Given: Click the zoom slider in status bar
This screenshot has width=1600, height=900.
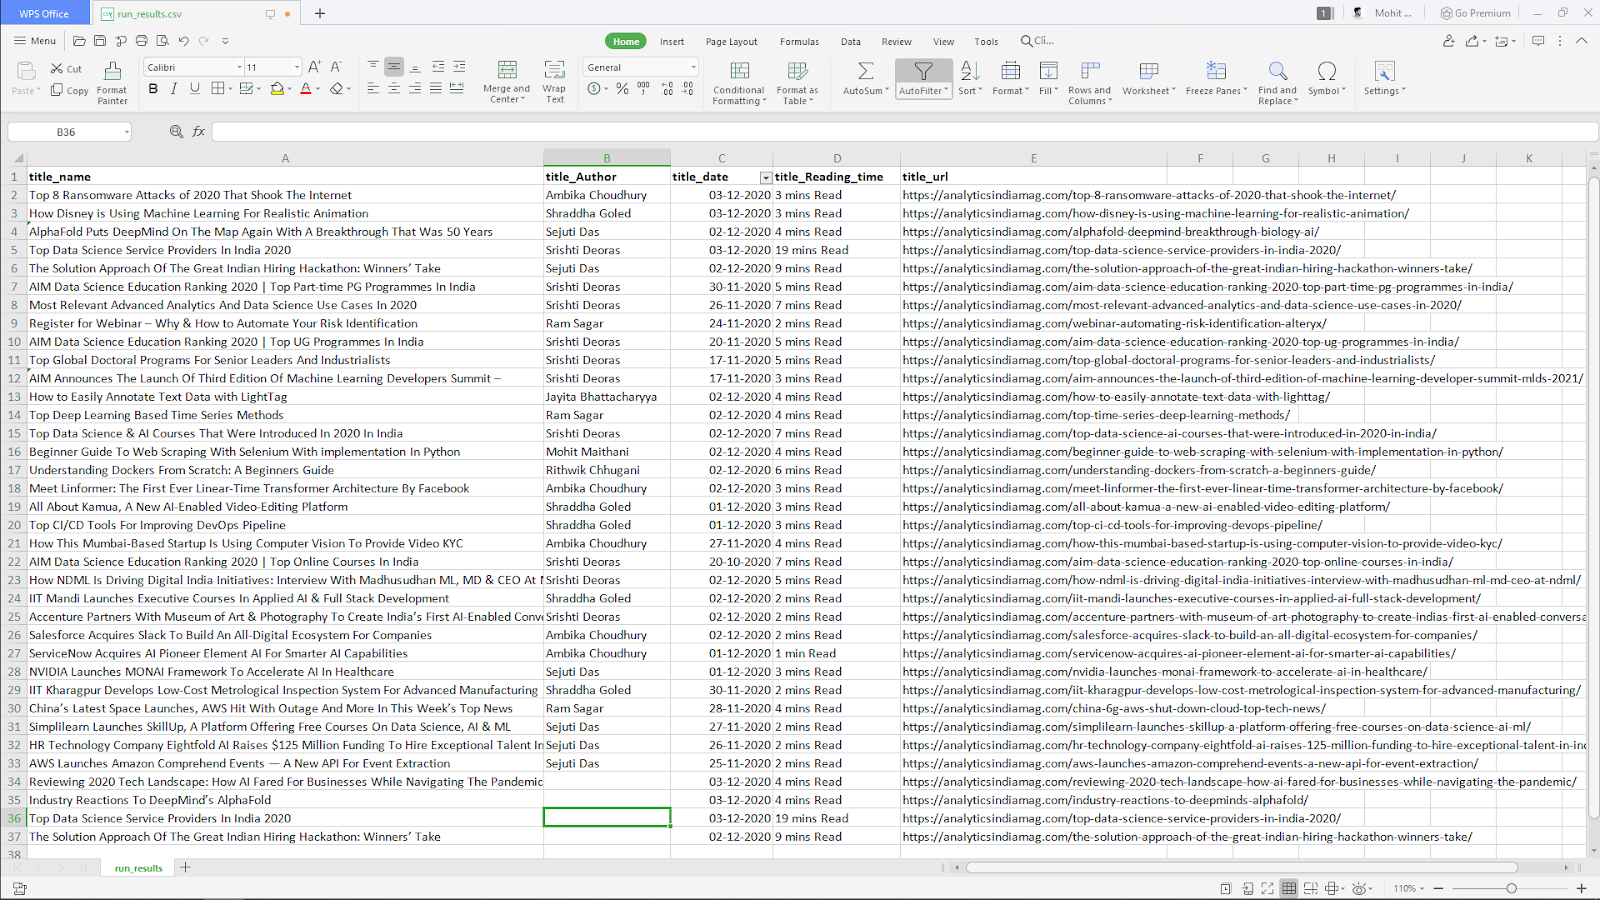Looking at the screenshot, I should (x=1511, y=888).
